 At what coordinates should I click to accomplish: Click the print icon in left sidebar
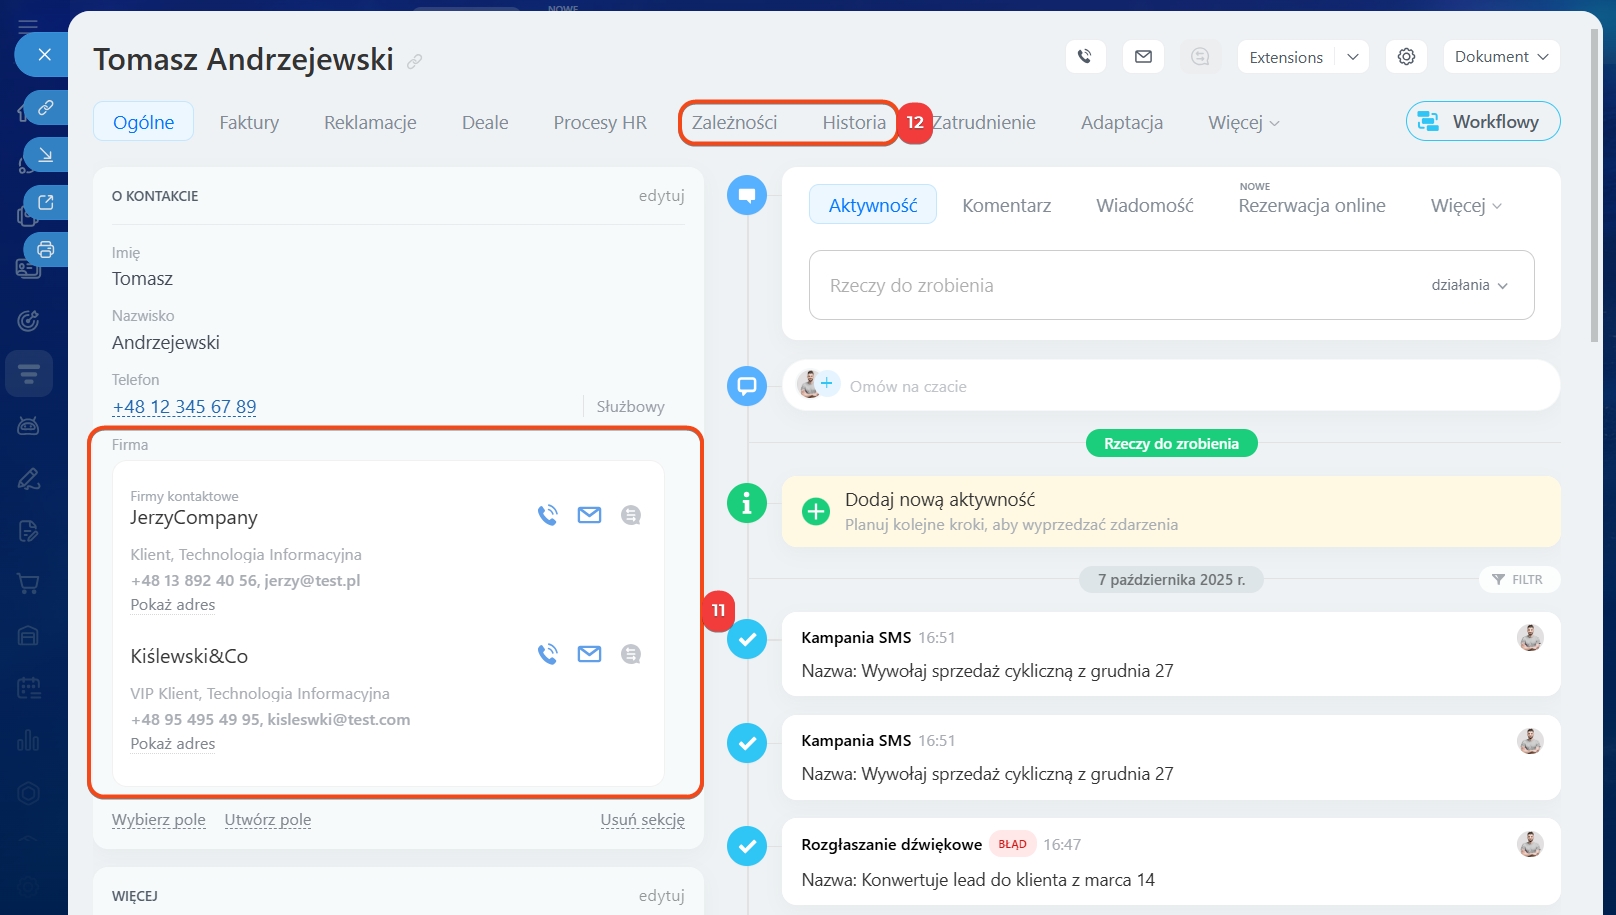[45, 249]
